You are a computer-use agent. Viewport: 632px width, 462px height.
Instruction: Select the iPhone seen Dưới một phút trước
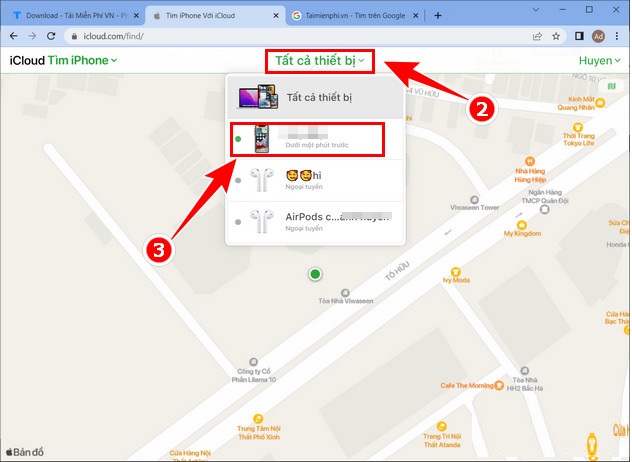click(x=316, y=139)
